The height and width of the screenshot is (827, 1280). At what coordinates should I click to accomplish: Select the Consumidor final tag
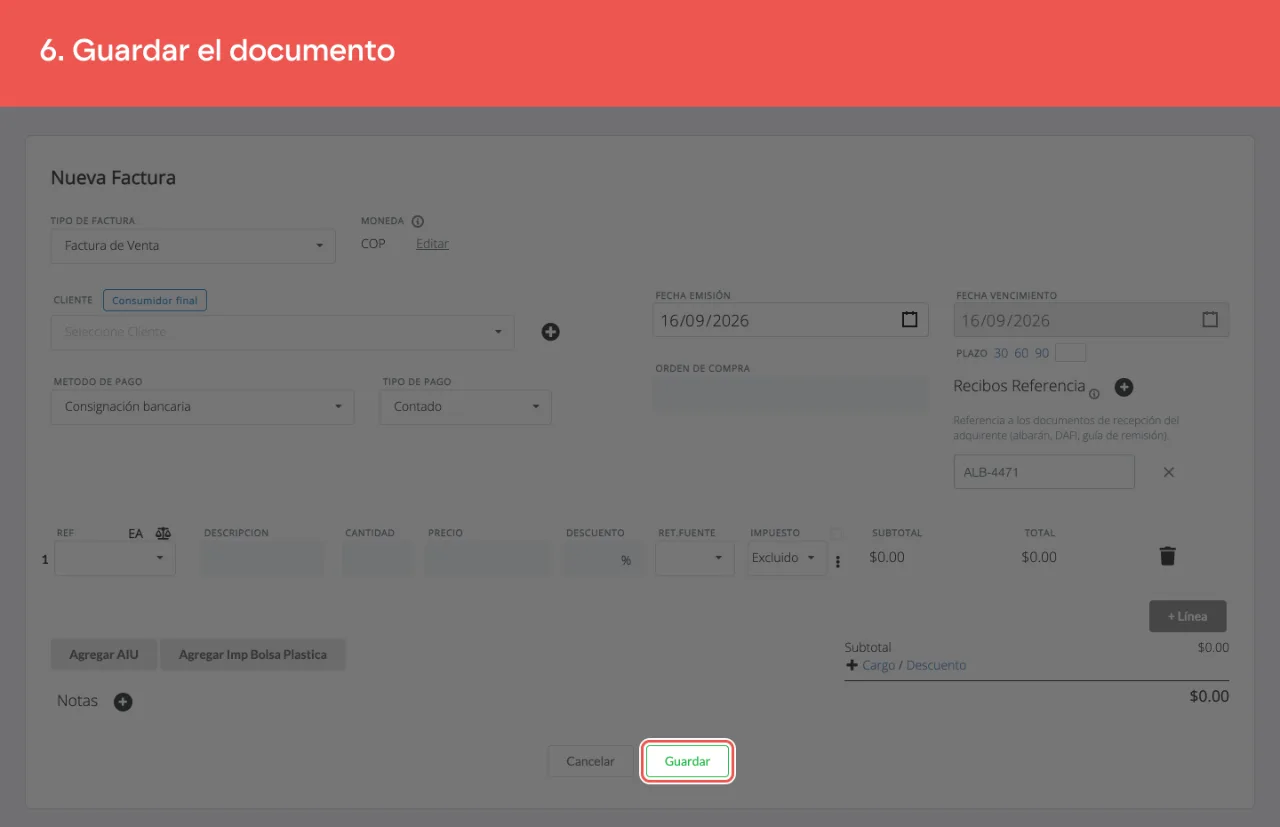pyautogui.click(x=155, y=300)
